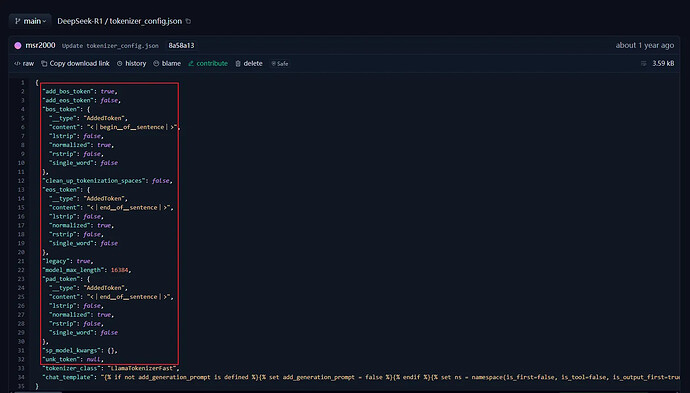Viewport: 690px width, 393px height.
Task: Open blame view
Action: point(167,63)
